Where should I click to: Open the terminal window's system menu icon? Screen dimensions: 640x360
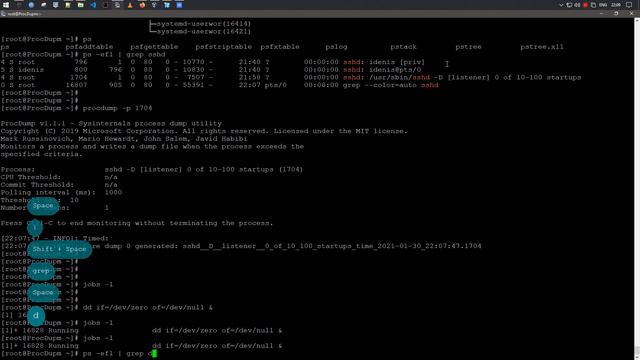(x=3, y=14)
